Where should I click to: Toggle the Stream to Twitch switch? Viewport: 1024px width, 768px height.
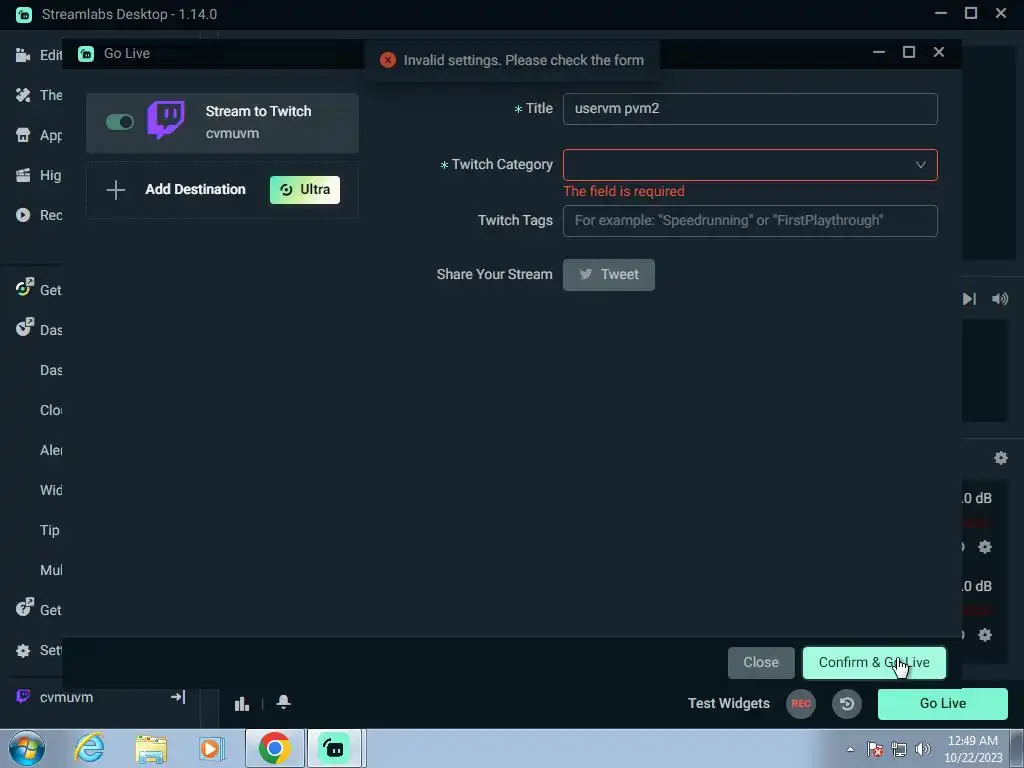(120, 122)
